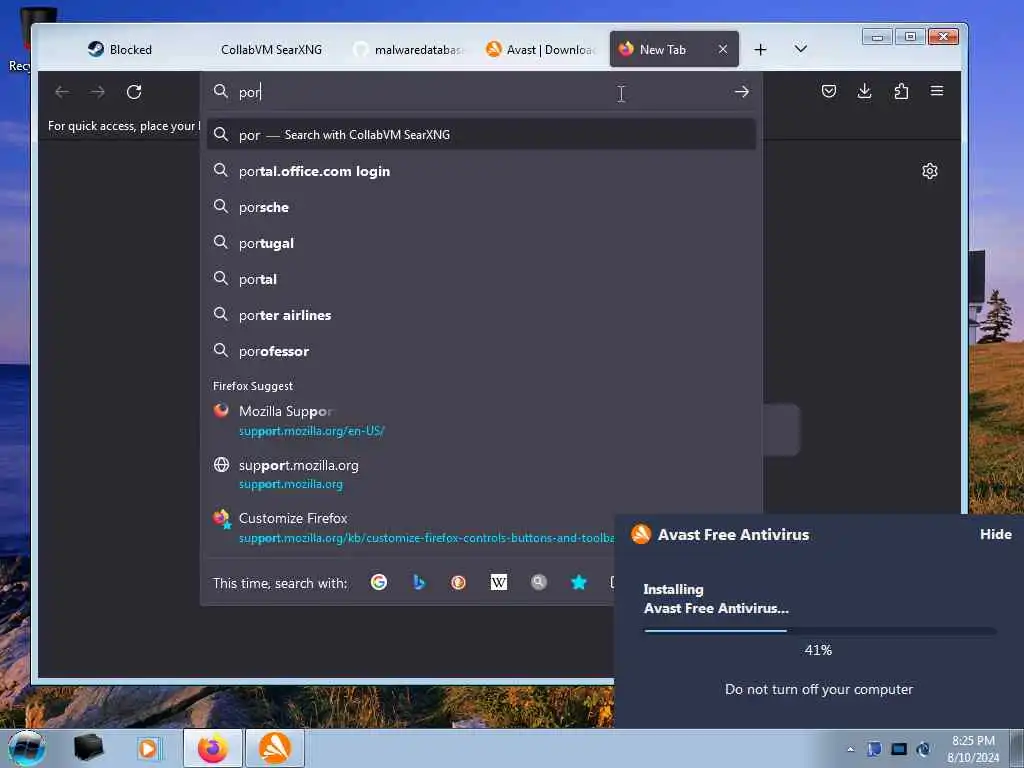This screenshot has width=1024, height=768.
Task: Open New Tab personalize gear settings
Action: [929, 171]
